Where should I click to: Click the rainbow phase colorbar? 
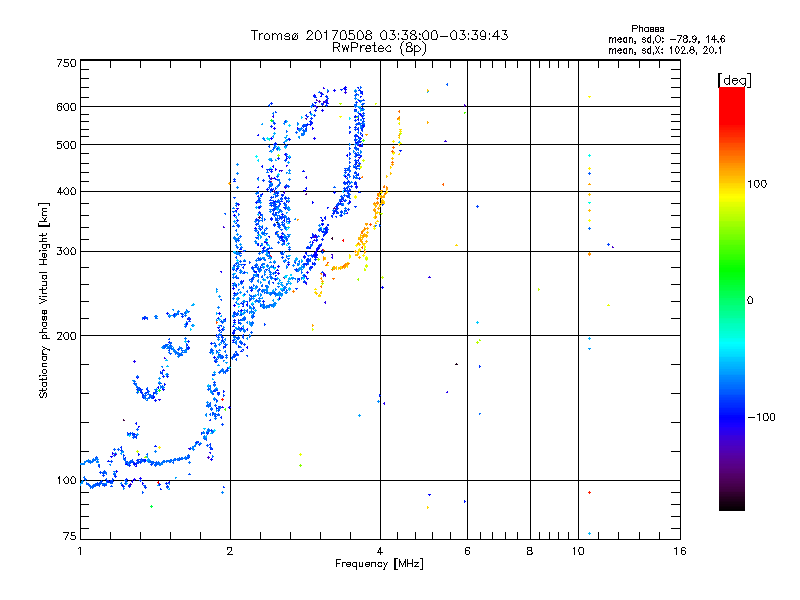click(732, 298)
